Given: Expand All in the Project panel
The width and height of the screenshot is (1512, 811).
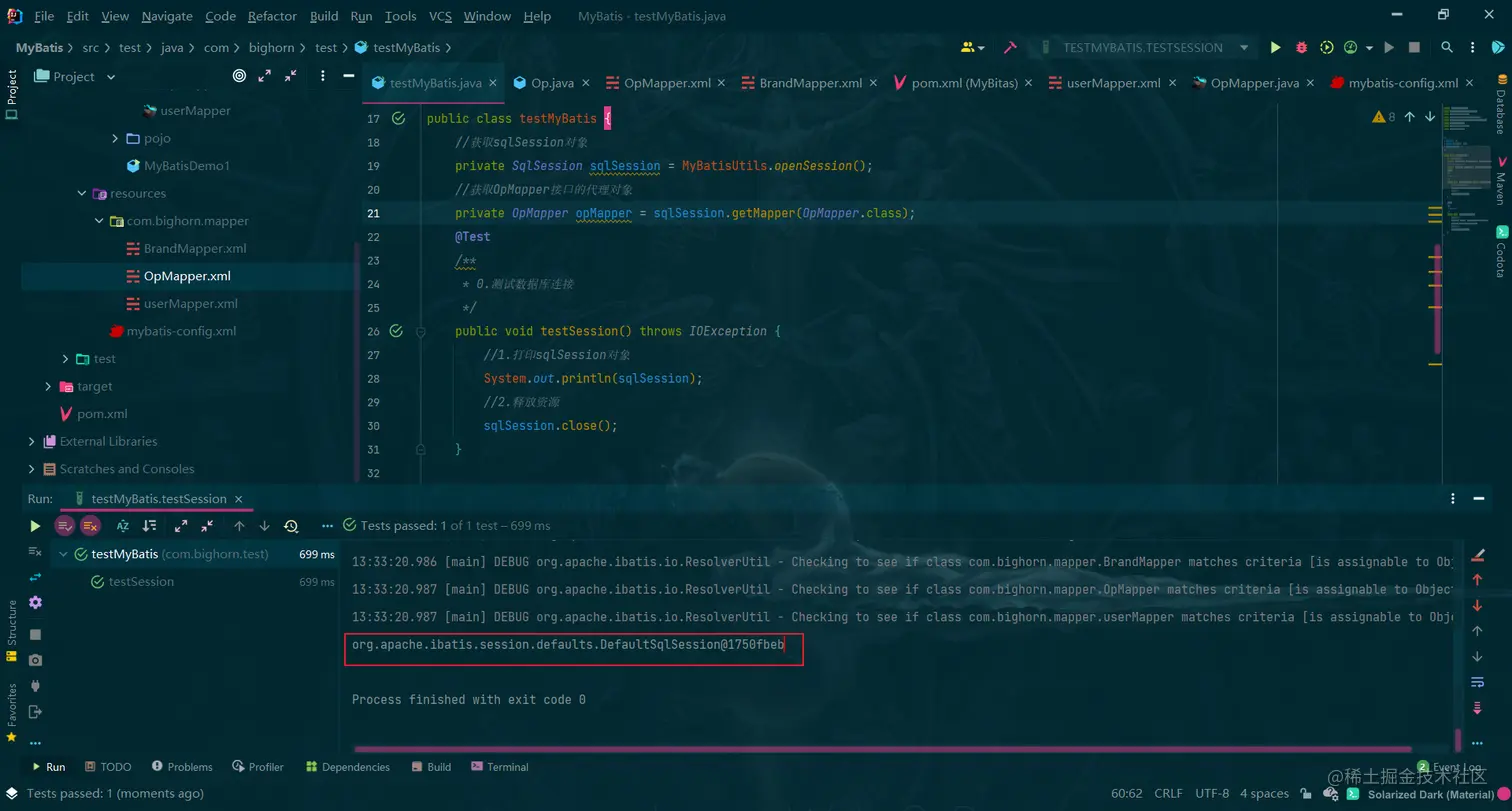Looking at the screenshot, I should (265, 76).
